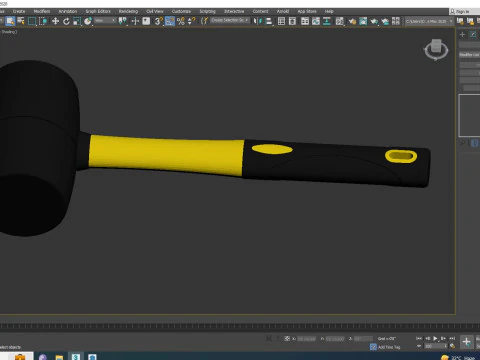Click the Mirror tool icon

[x=257, y=21]
